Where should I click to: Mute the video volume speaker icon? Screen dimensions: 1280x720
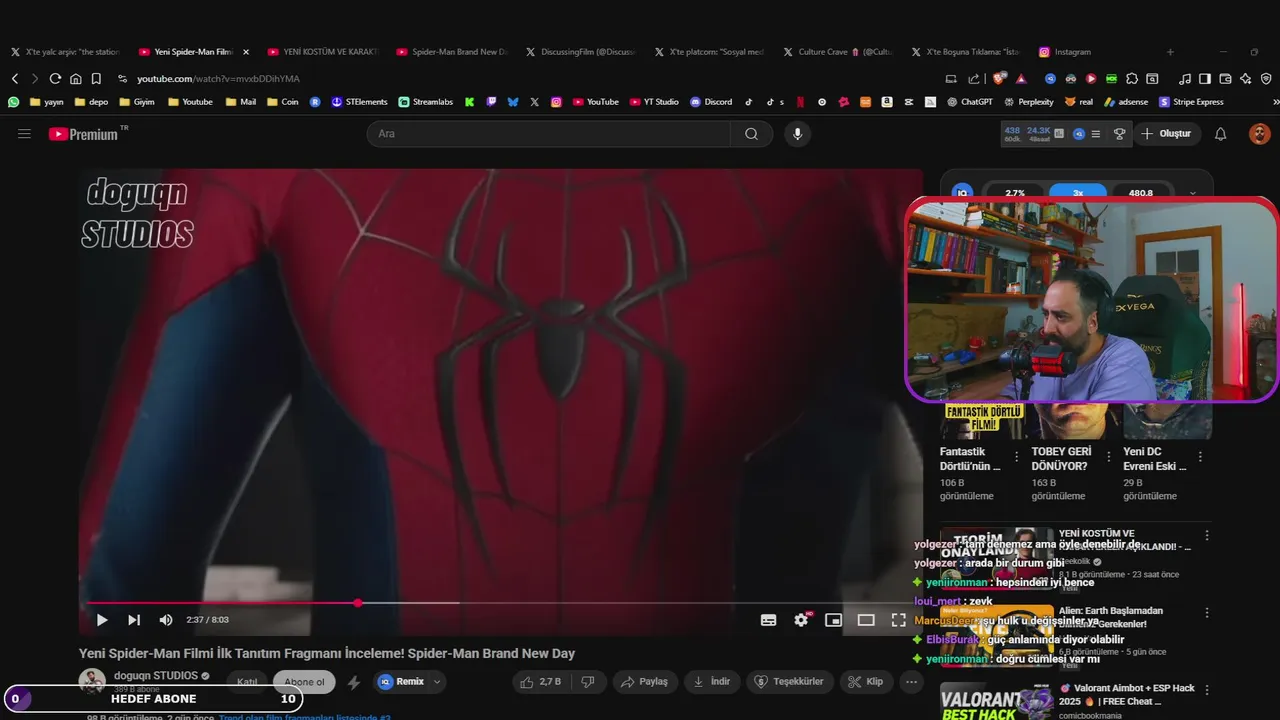pos(166,620)
